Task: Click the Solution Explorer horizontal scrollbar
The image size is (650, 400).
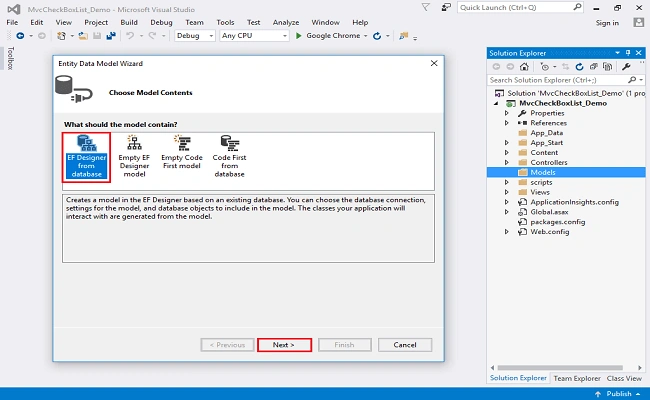Action: pos(560,368)
